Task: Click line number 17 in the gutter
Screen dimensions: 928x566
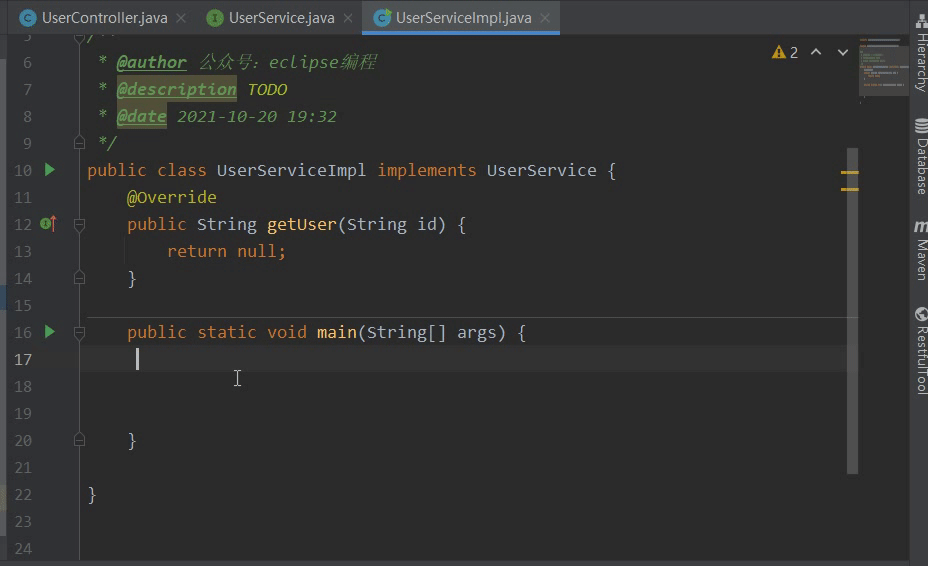Action: (x=23, y=360)
